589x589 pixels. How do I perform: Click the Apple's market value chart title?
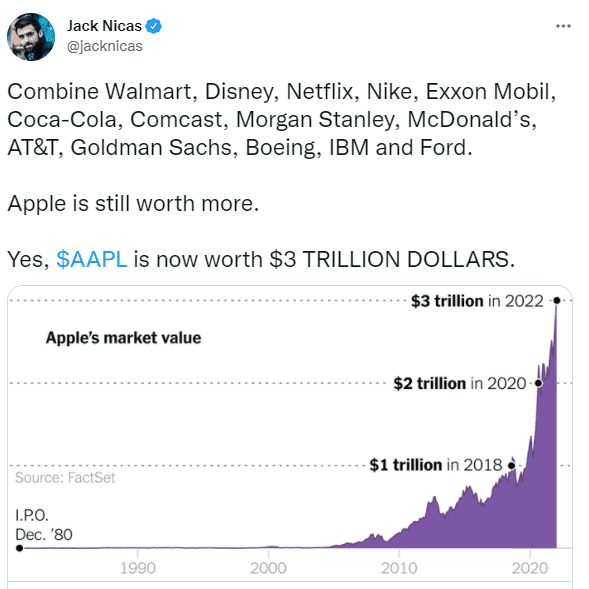coord(124,338)
